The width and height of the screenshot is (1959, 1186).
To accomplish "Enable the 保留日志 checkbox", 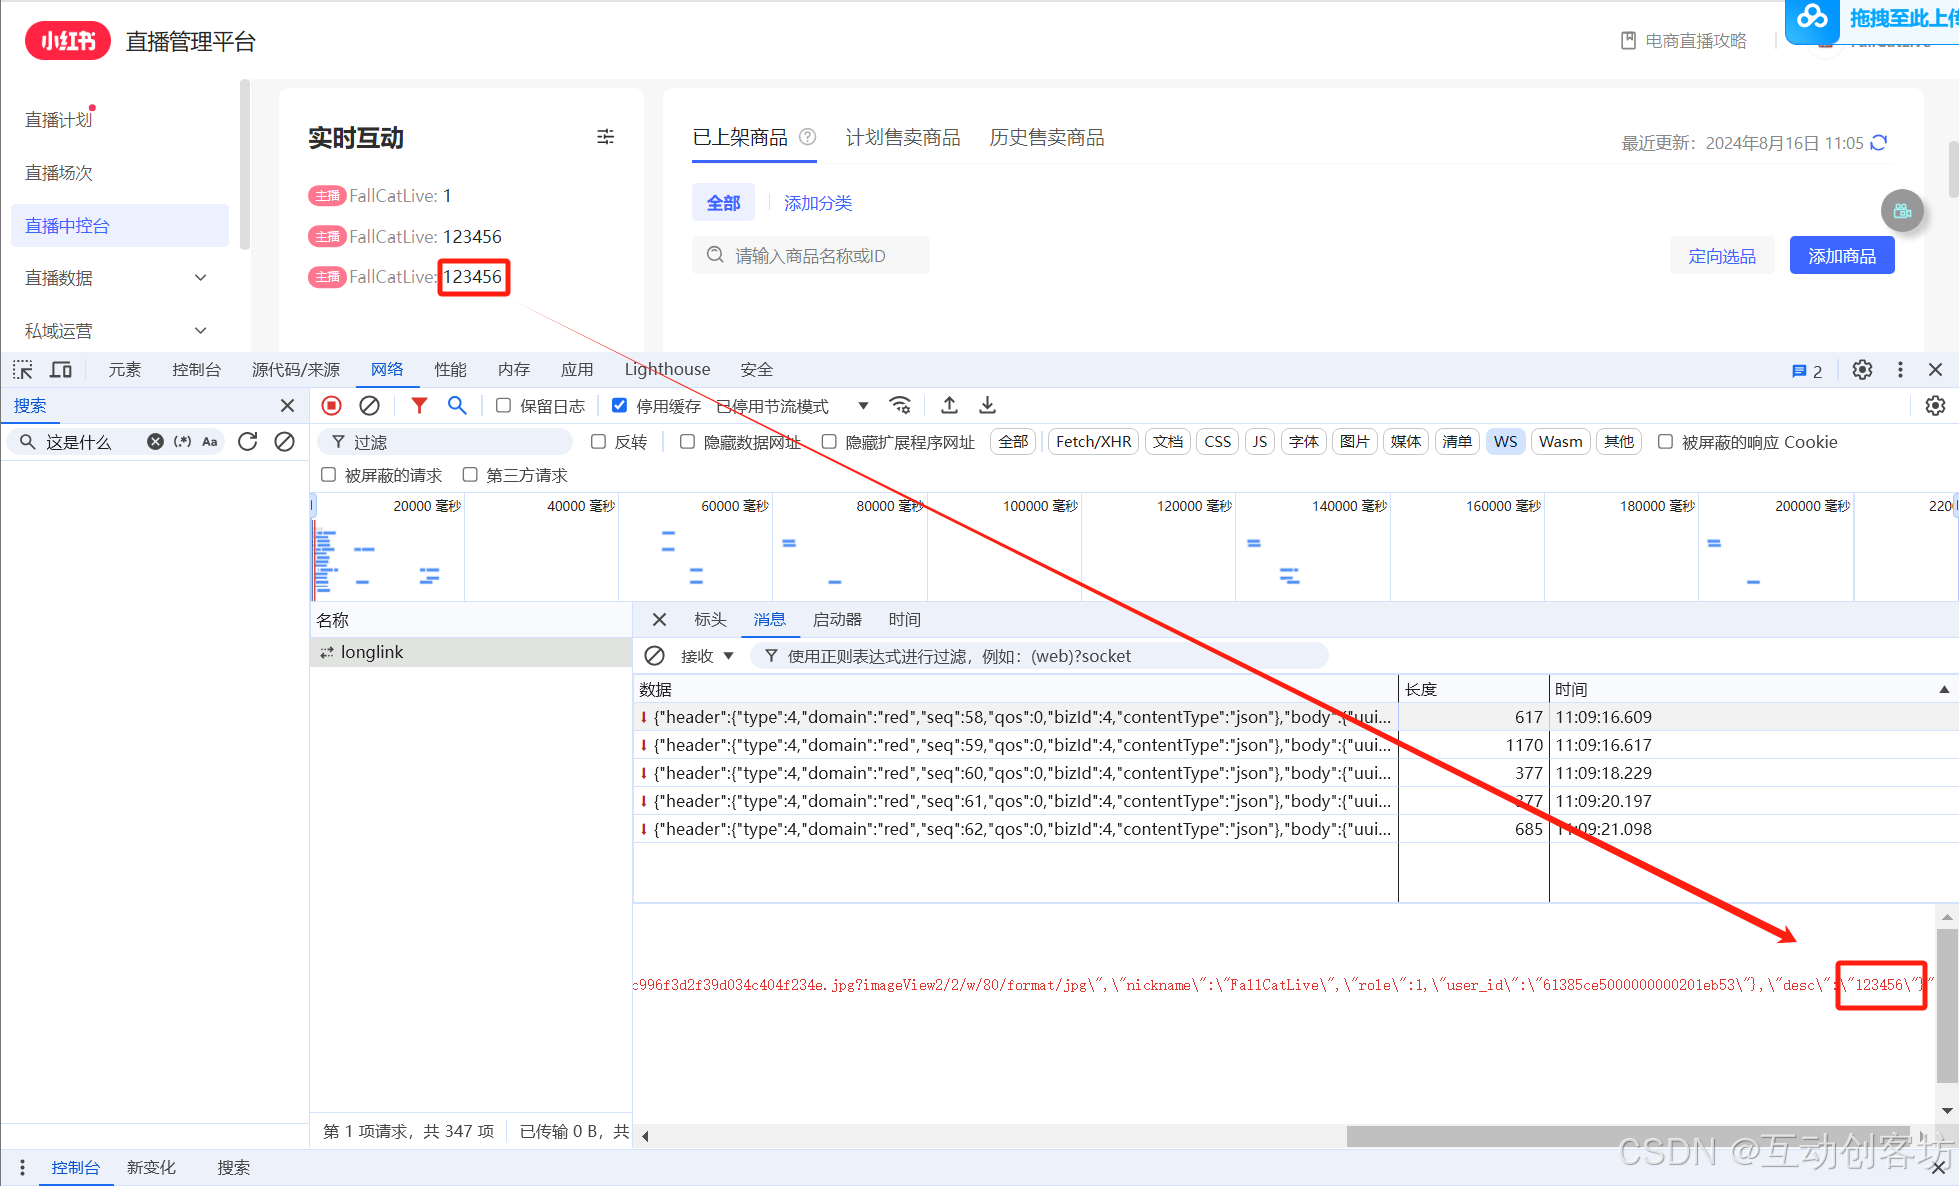I will pyautogui.click(x=504, y=405).
